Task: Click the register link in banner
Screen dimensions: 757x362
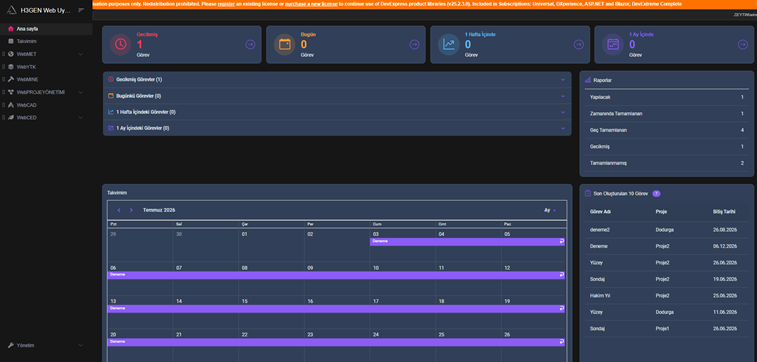Action: (x=226, y=4)
